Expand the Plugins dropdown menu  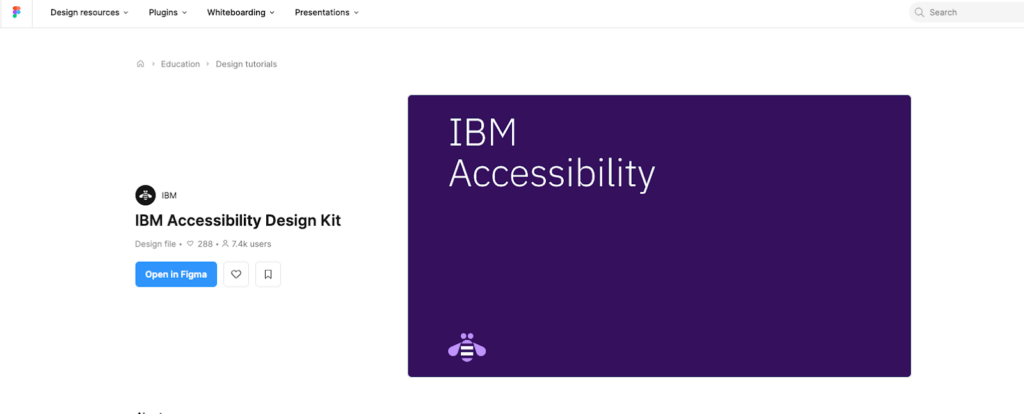(168, 12)
